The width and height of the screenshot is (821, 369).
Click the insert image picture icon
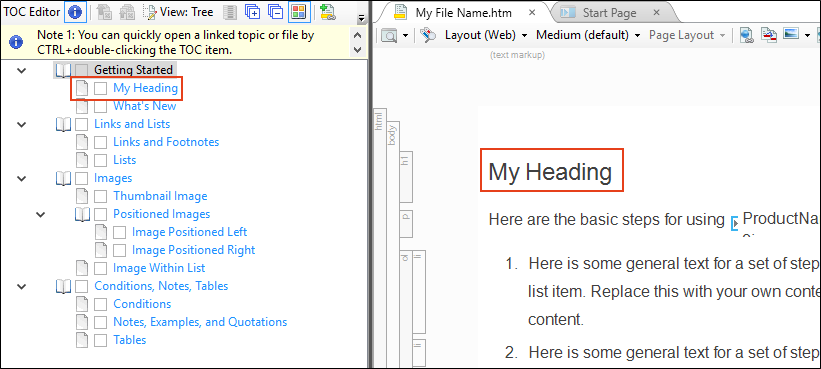pyautogui.click(x=790, y=35)
